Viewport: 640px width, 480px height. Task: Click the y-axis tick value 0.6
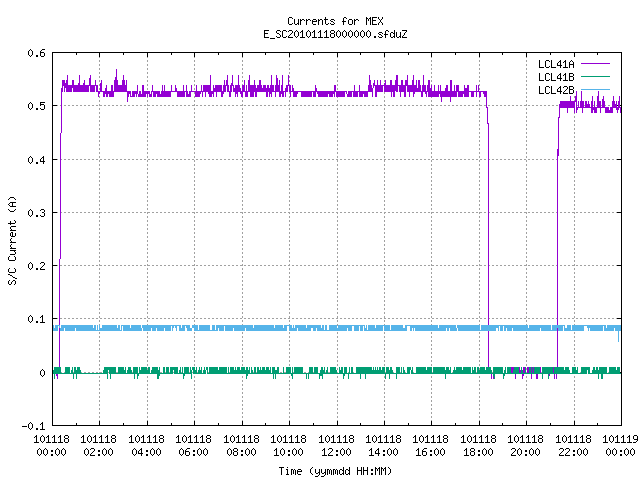click(36, 53)
